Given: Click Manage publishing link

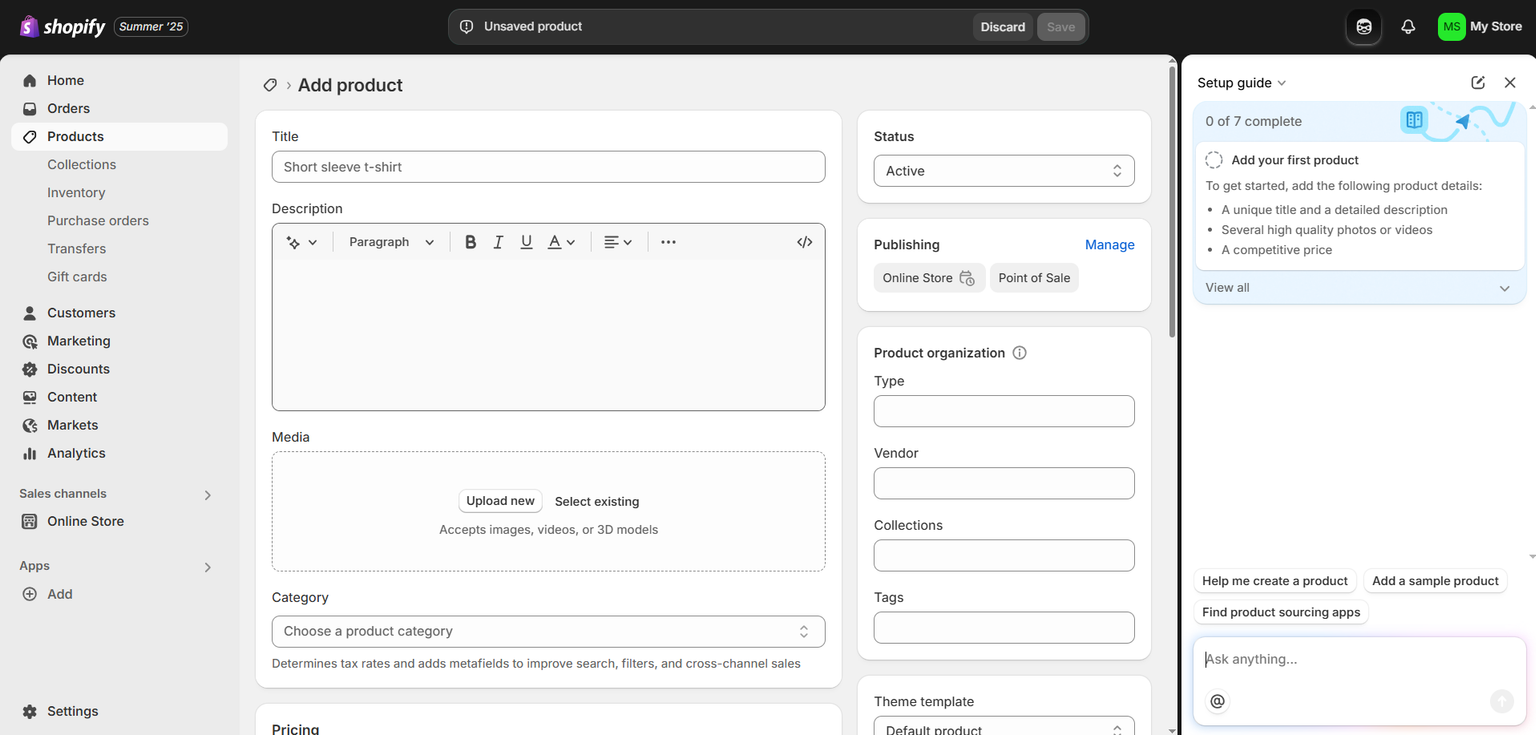Looking at the screenshot, I should coord(1110,245).
